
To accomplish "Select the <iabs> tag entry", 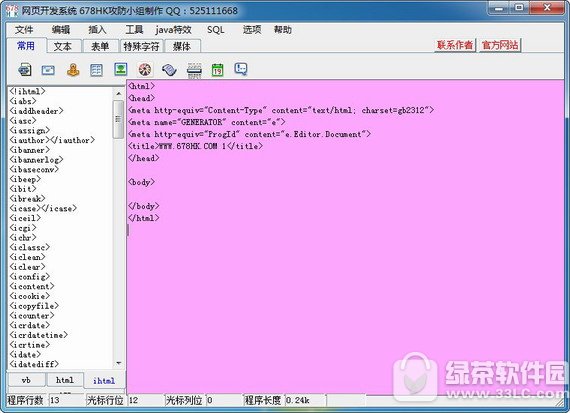I will (23, 101).
